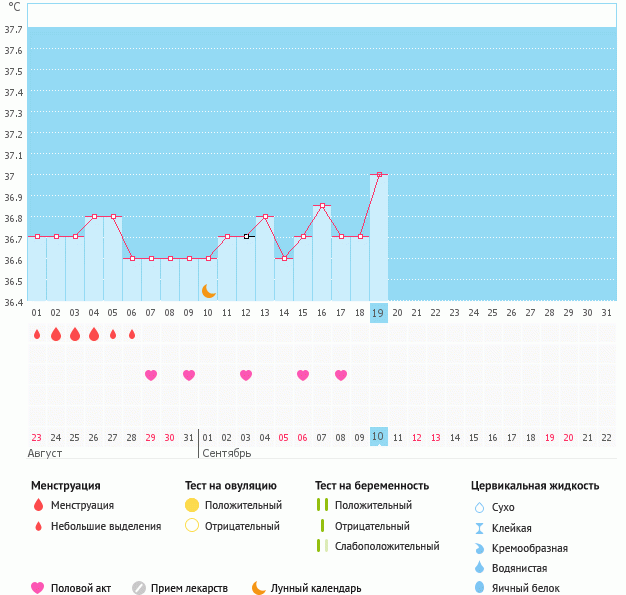
Task: Click the small discharge drop under day 06
Action: tap(132, 334)
